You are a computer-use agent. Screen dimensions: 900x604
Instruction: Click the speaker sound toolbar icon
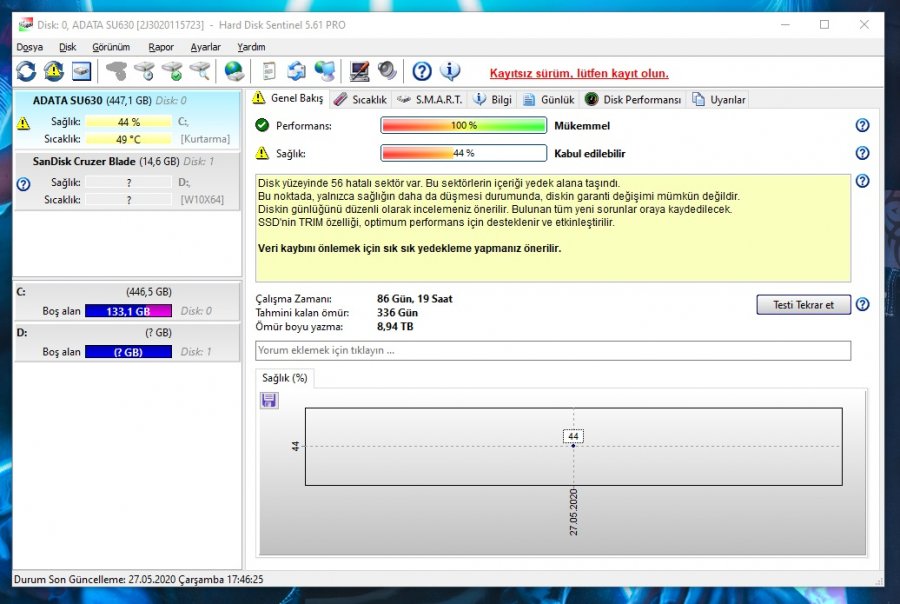(387, 71)
